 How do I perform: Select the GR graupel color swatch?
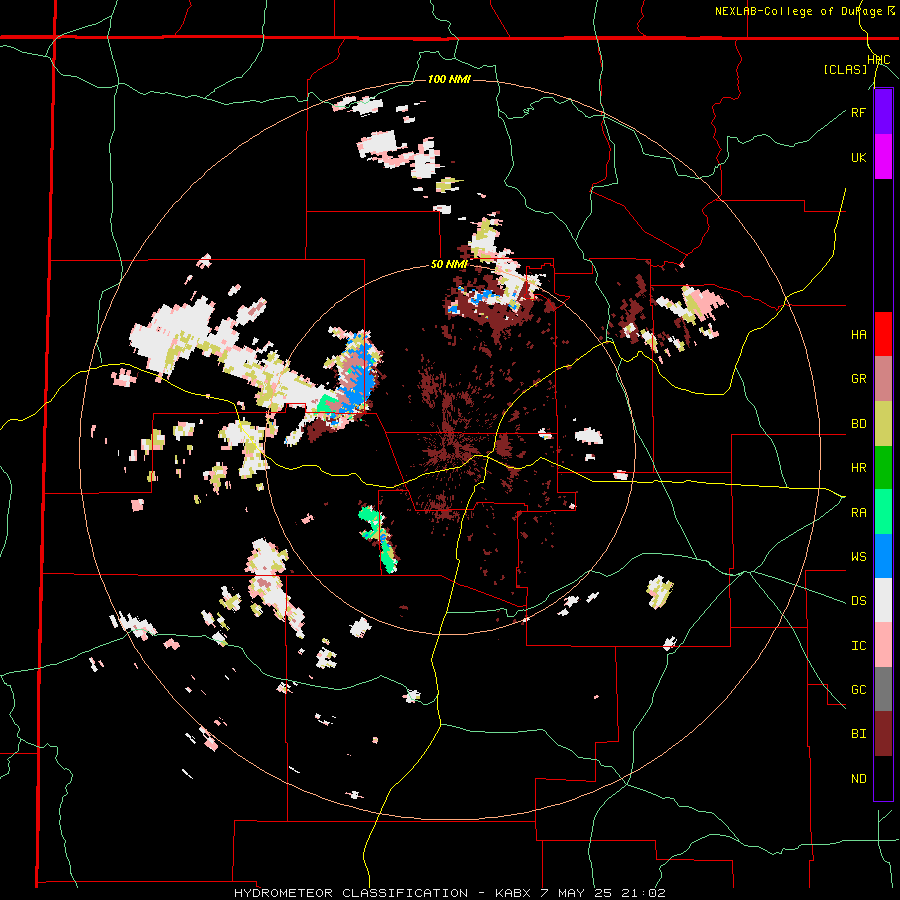(883, 379)
